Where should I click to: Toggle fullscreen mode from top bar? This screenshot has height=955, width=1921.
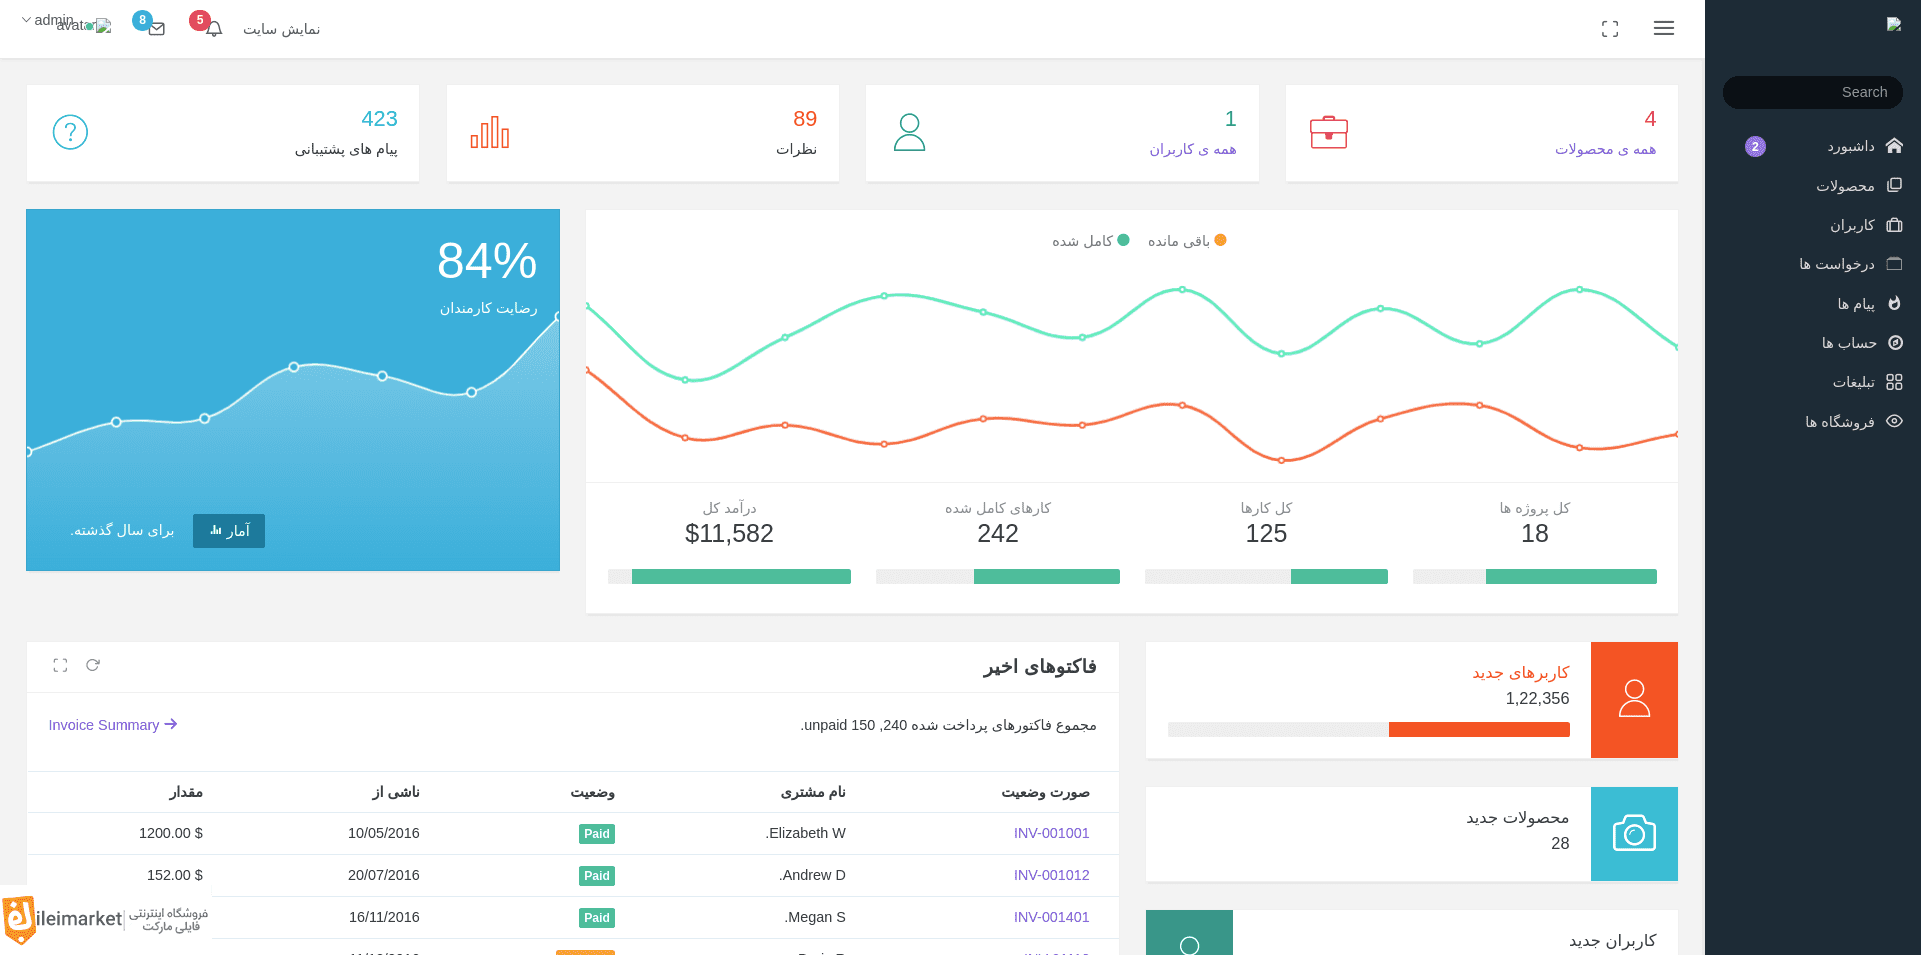point(1610,29)
